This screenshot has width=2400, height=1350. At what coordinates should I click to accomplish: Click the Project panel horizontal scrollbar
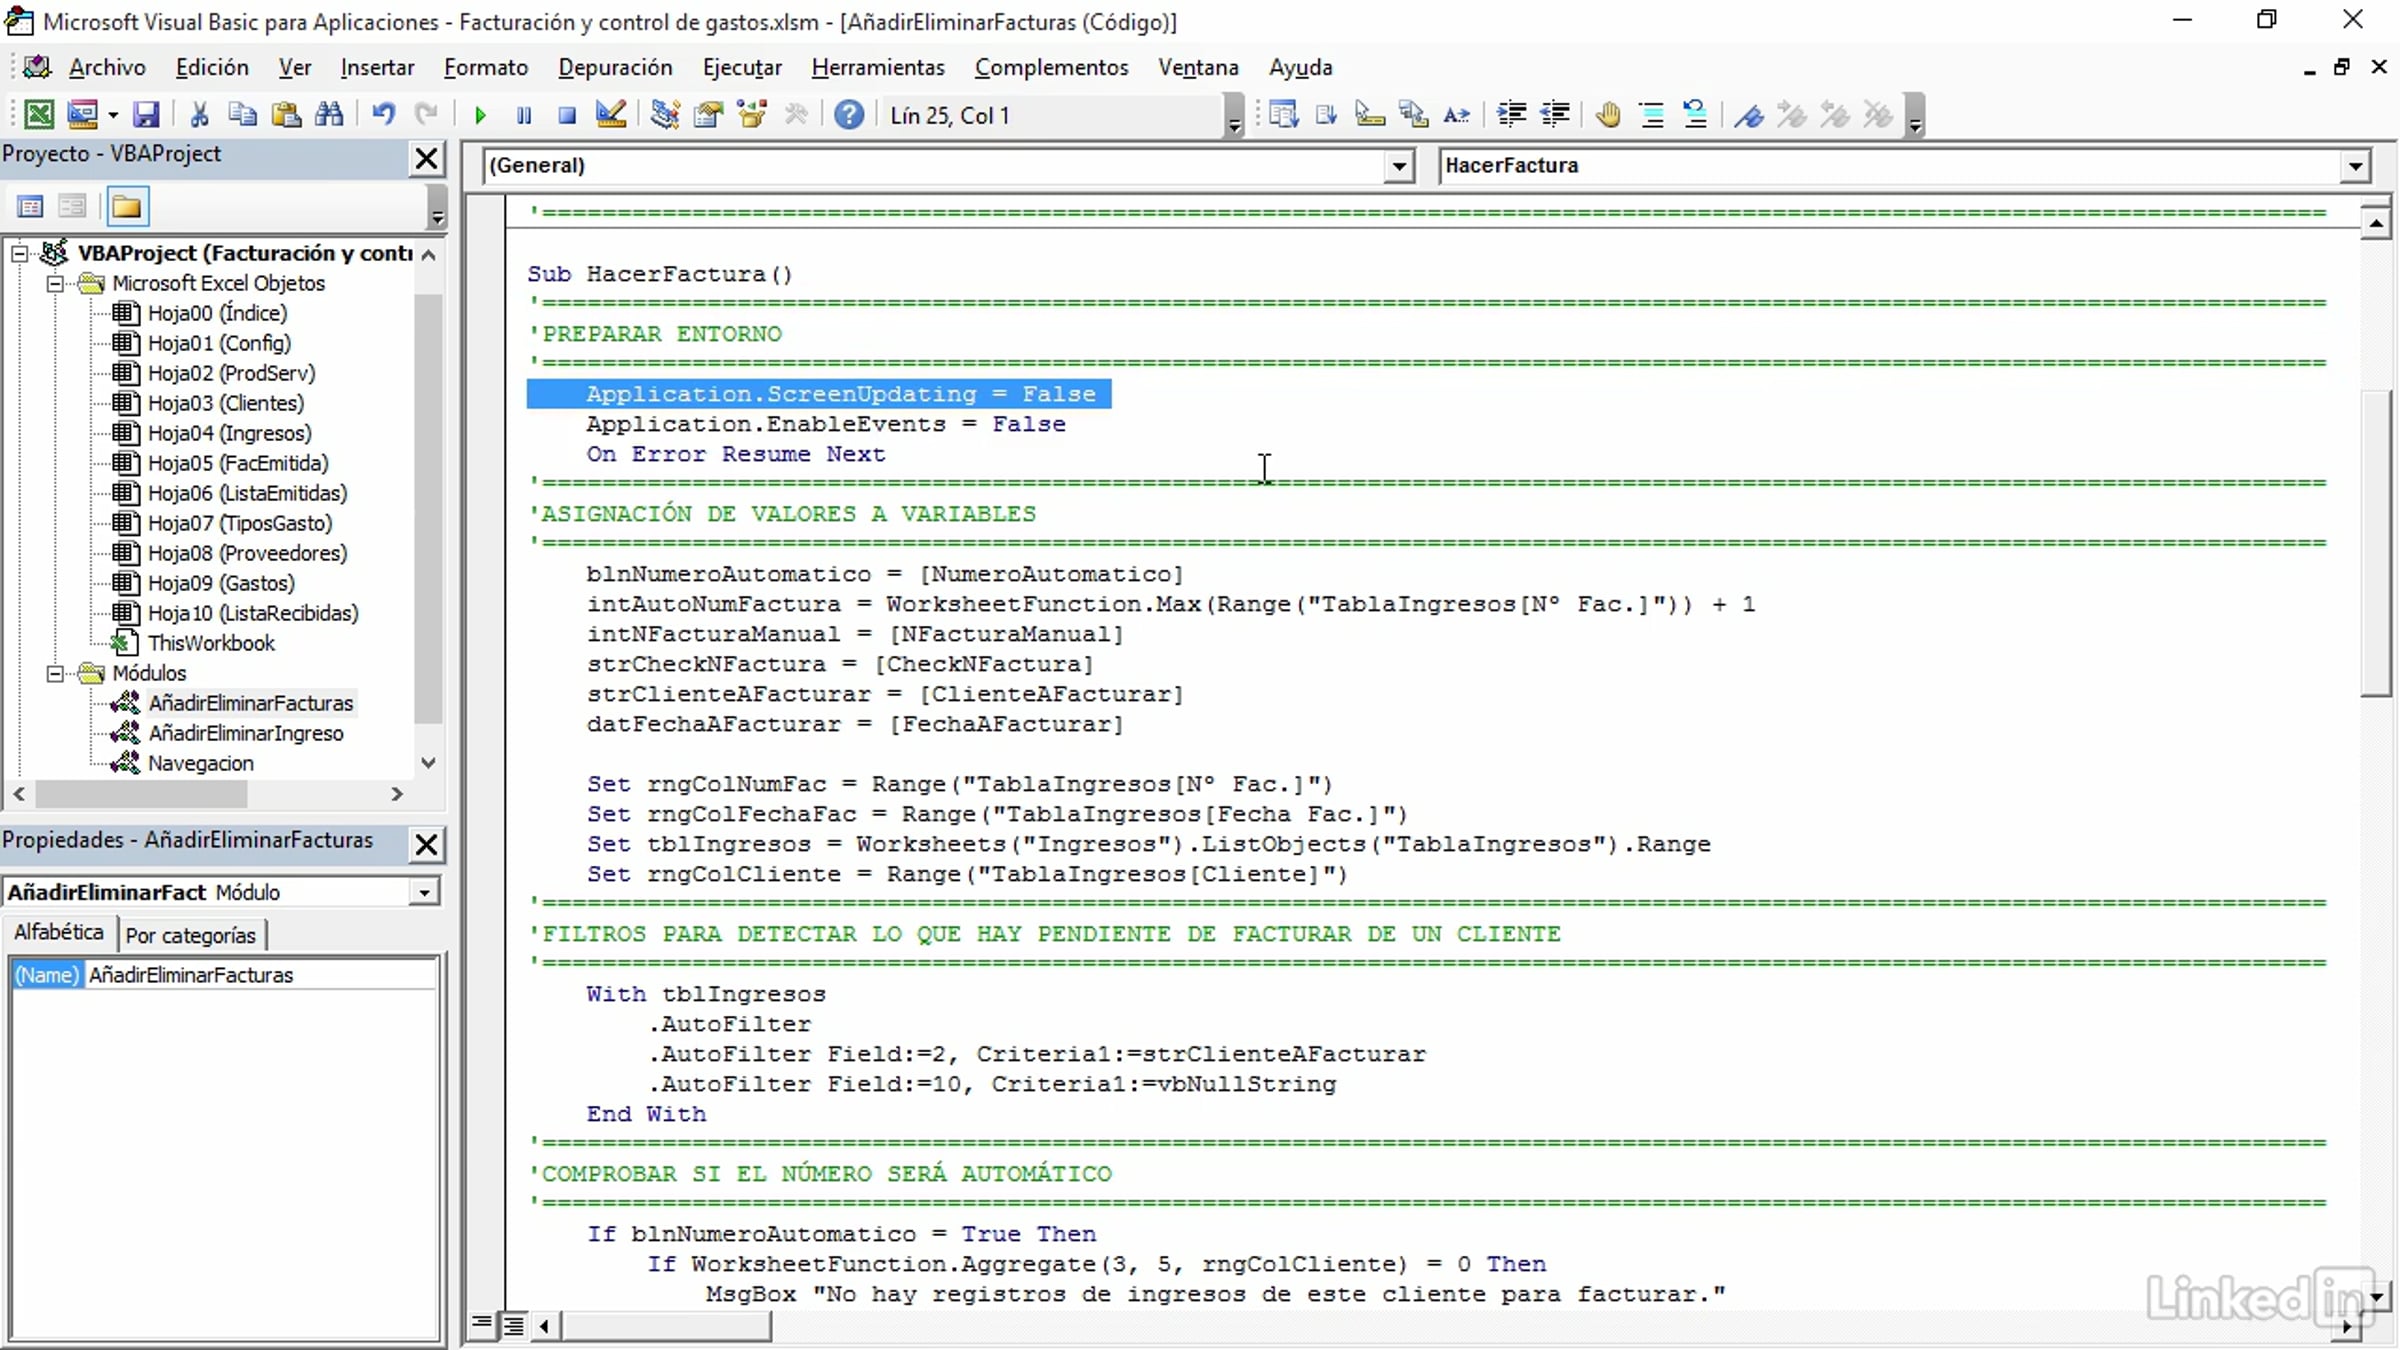pyautogui.click(x=141, y=794)
